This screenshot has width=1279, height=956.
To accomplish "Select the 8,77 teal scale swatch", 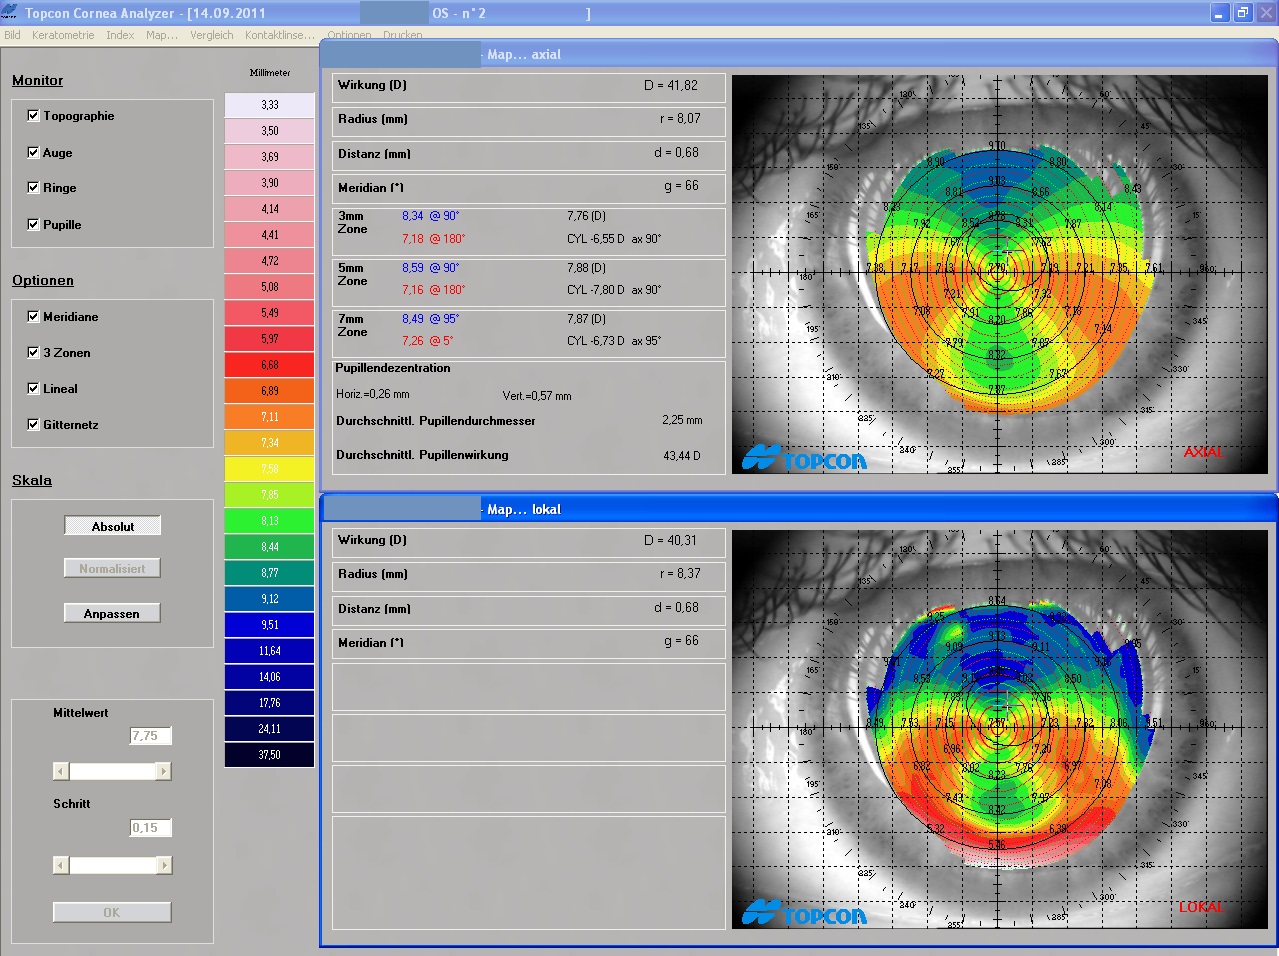I will point(270,573).
